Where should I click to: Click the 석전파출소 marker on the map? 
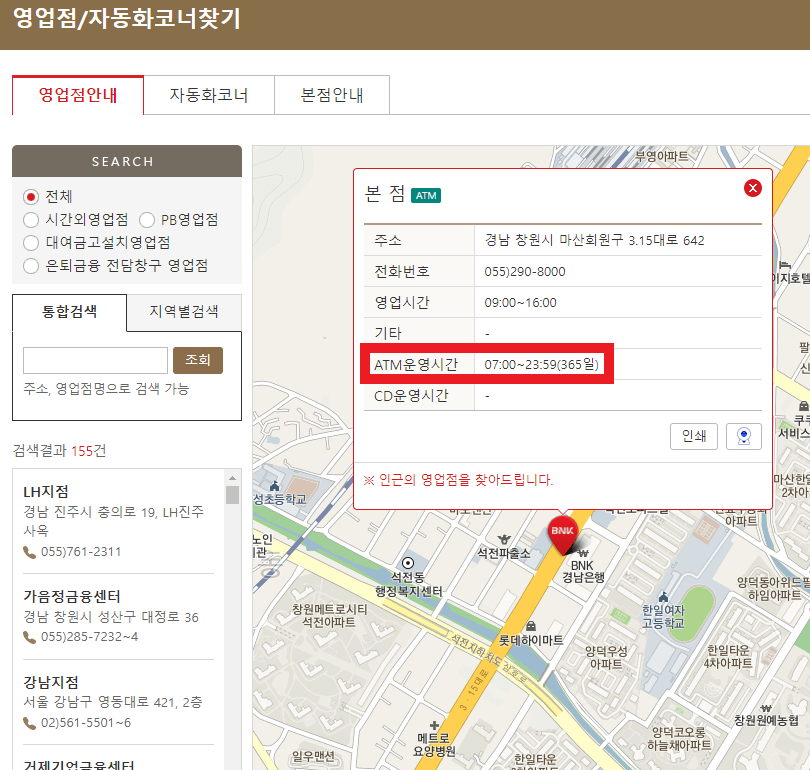[x=505, y=538]
